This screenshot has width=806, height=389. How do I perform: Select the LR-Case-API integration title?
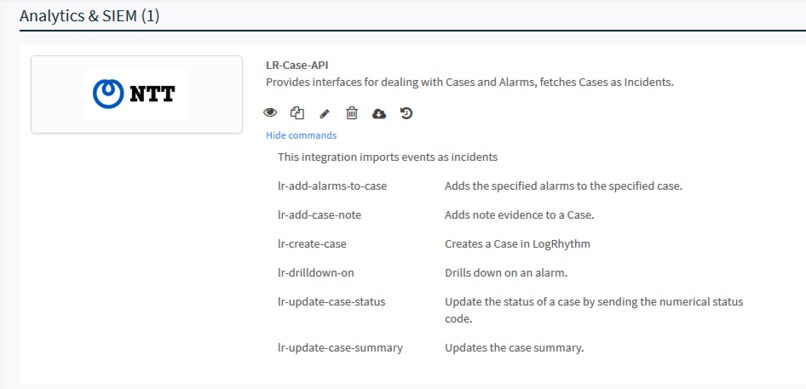click(297, 65)
